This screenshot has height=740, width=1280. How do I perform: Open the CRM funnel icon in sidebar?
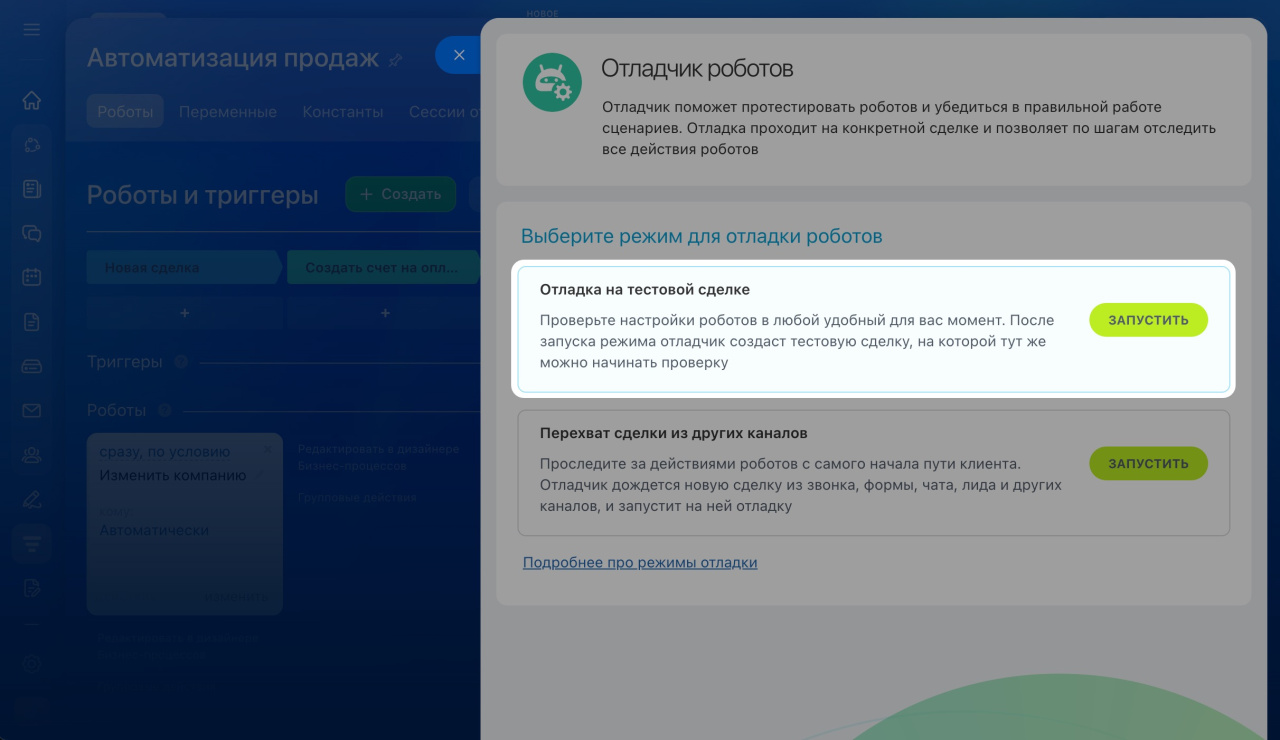pos(32,543)
